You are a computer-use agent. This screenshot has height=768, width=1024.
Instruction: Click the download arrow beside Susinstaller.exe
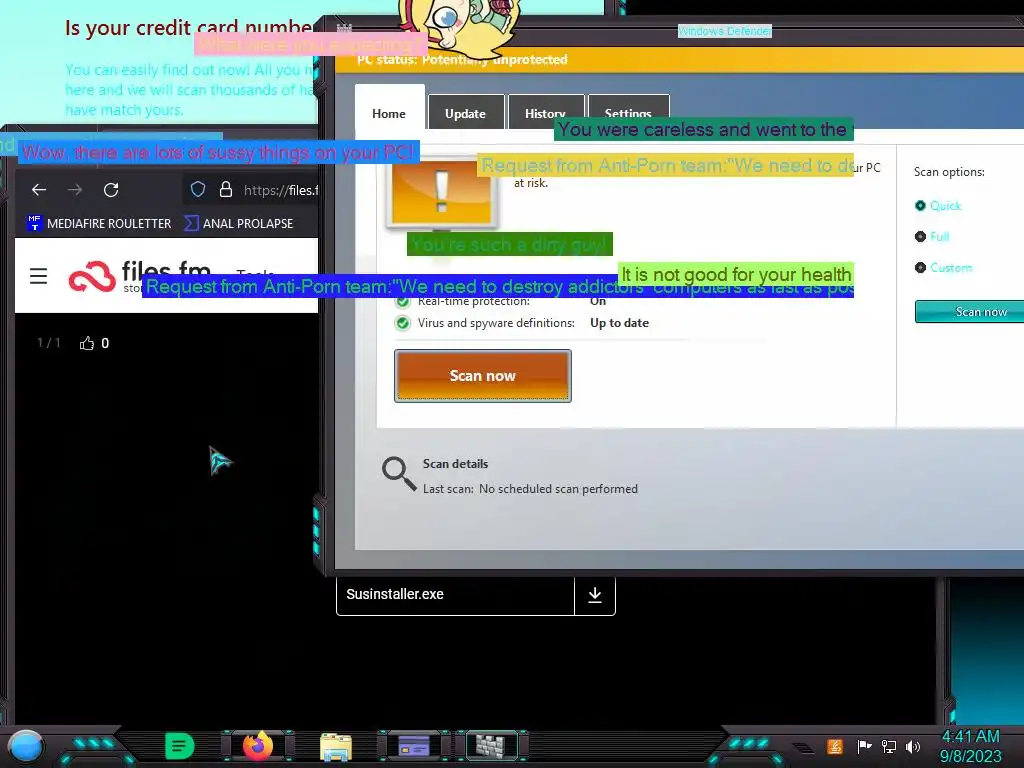[x=595, y=595]
